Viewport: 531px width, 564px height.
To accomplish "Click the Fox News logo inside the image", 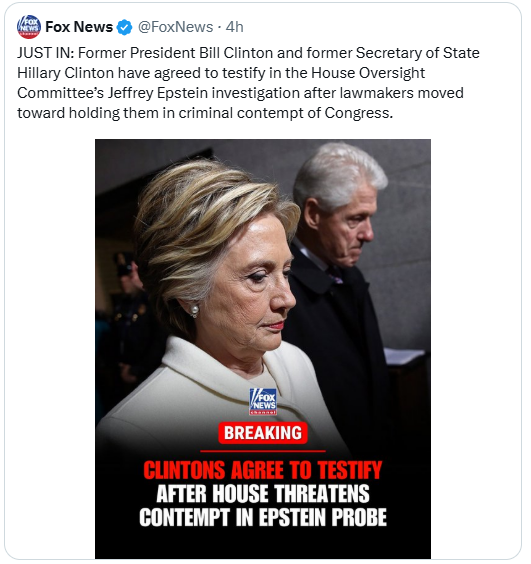I will click(x=263, y=401).
